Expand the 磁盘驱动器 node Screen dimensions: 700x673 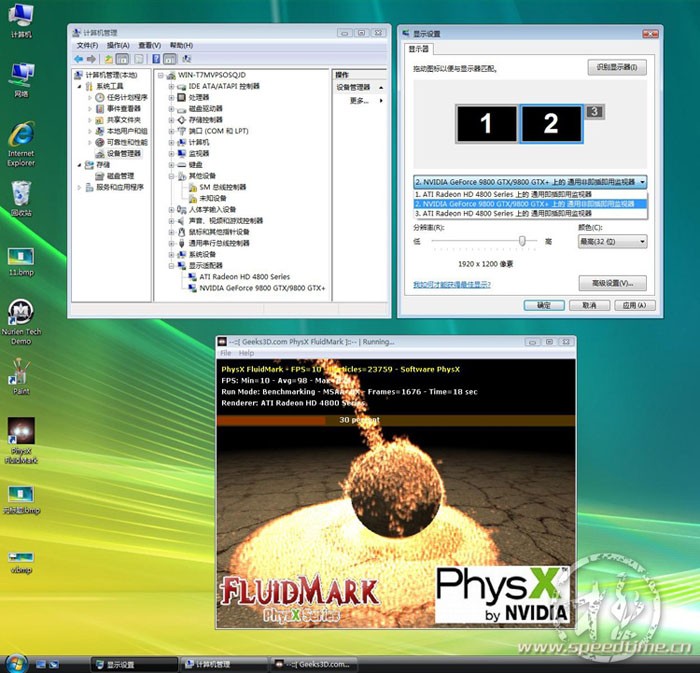click(171, 108)
